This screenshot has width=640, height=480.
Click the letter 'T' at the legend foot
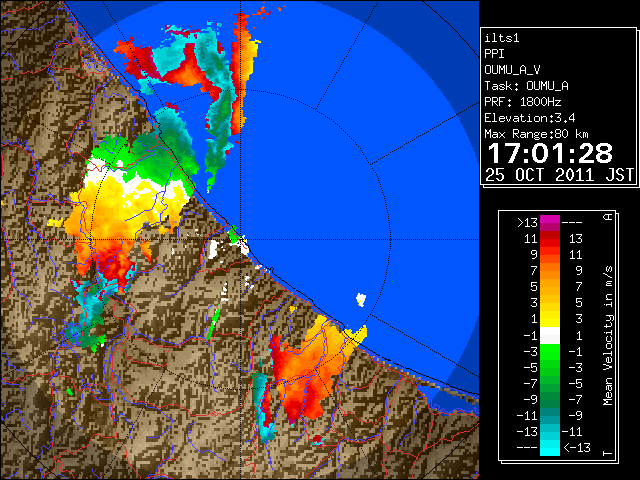pos(609,453)
